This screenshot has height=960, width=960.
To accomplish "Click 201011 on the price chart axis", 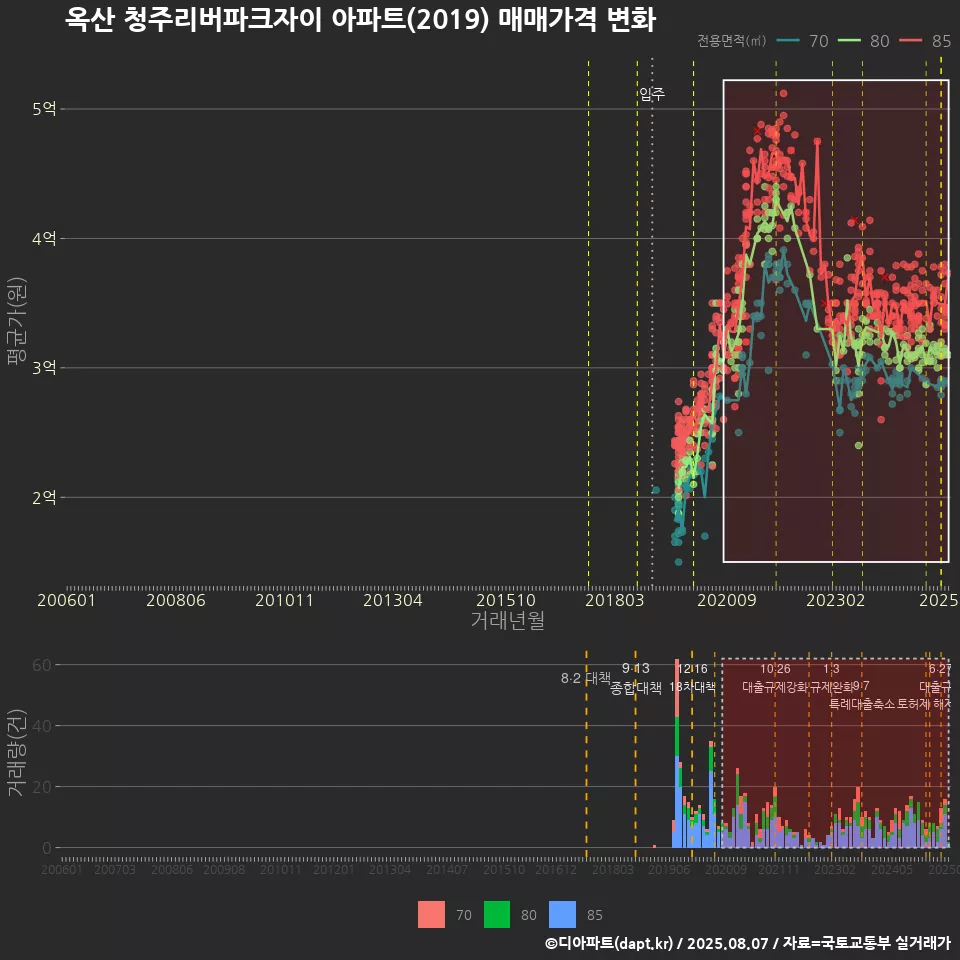I will 284,600.
